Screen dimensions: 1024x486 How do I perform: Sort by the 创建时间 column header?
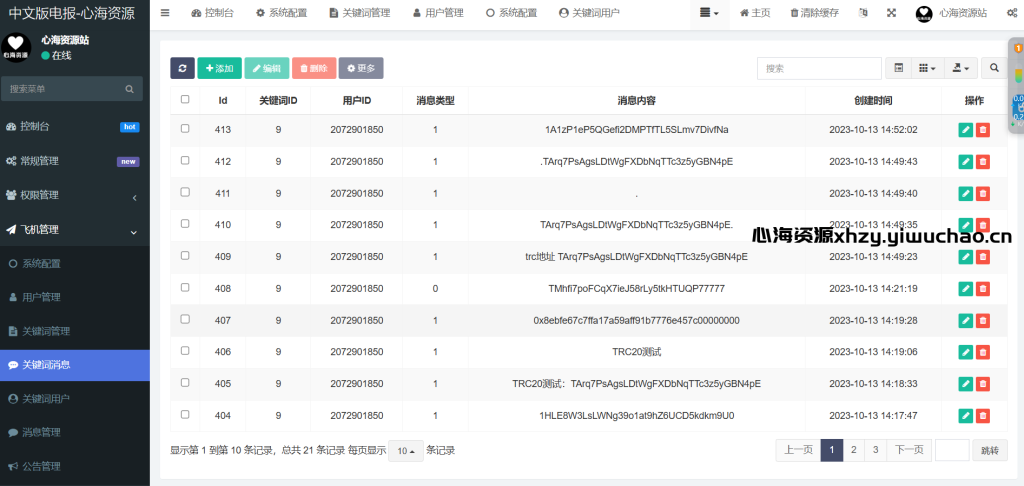873,101
